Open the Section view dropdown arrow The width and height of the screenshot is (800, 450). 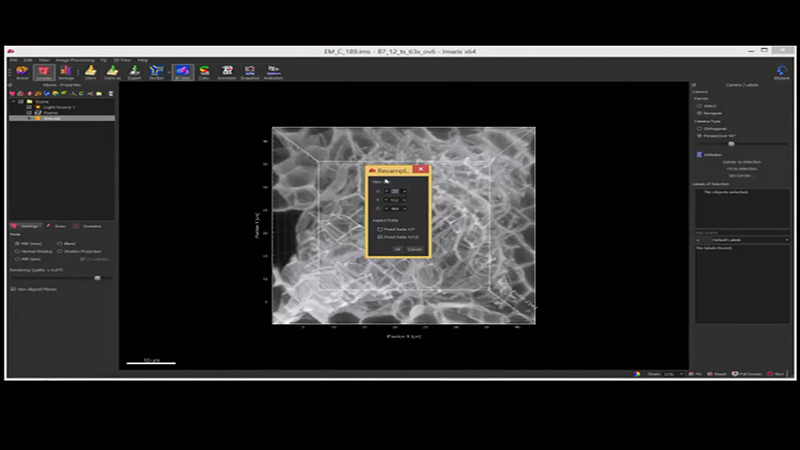169,72
